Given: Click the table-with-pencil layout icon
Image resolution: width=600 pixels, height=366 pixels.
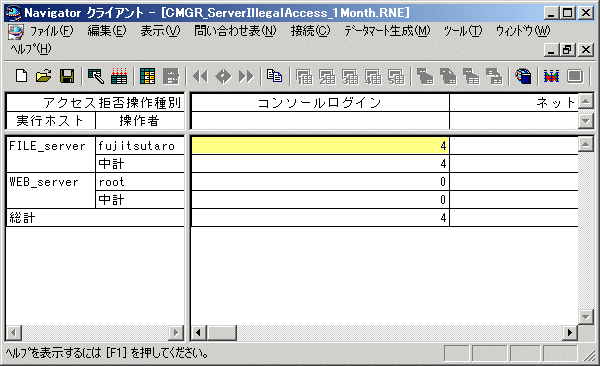Looking at the screenshot, I should pos(96,76).
